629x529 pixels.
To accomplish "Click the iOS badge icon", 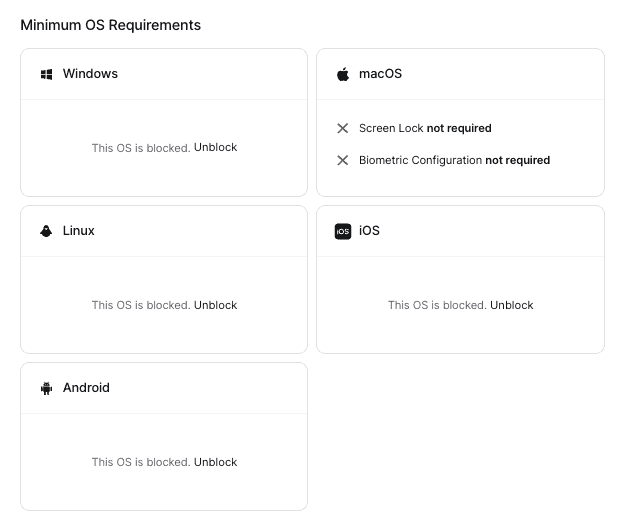I will (x=343, y=231).
